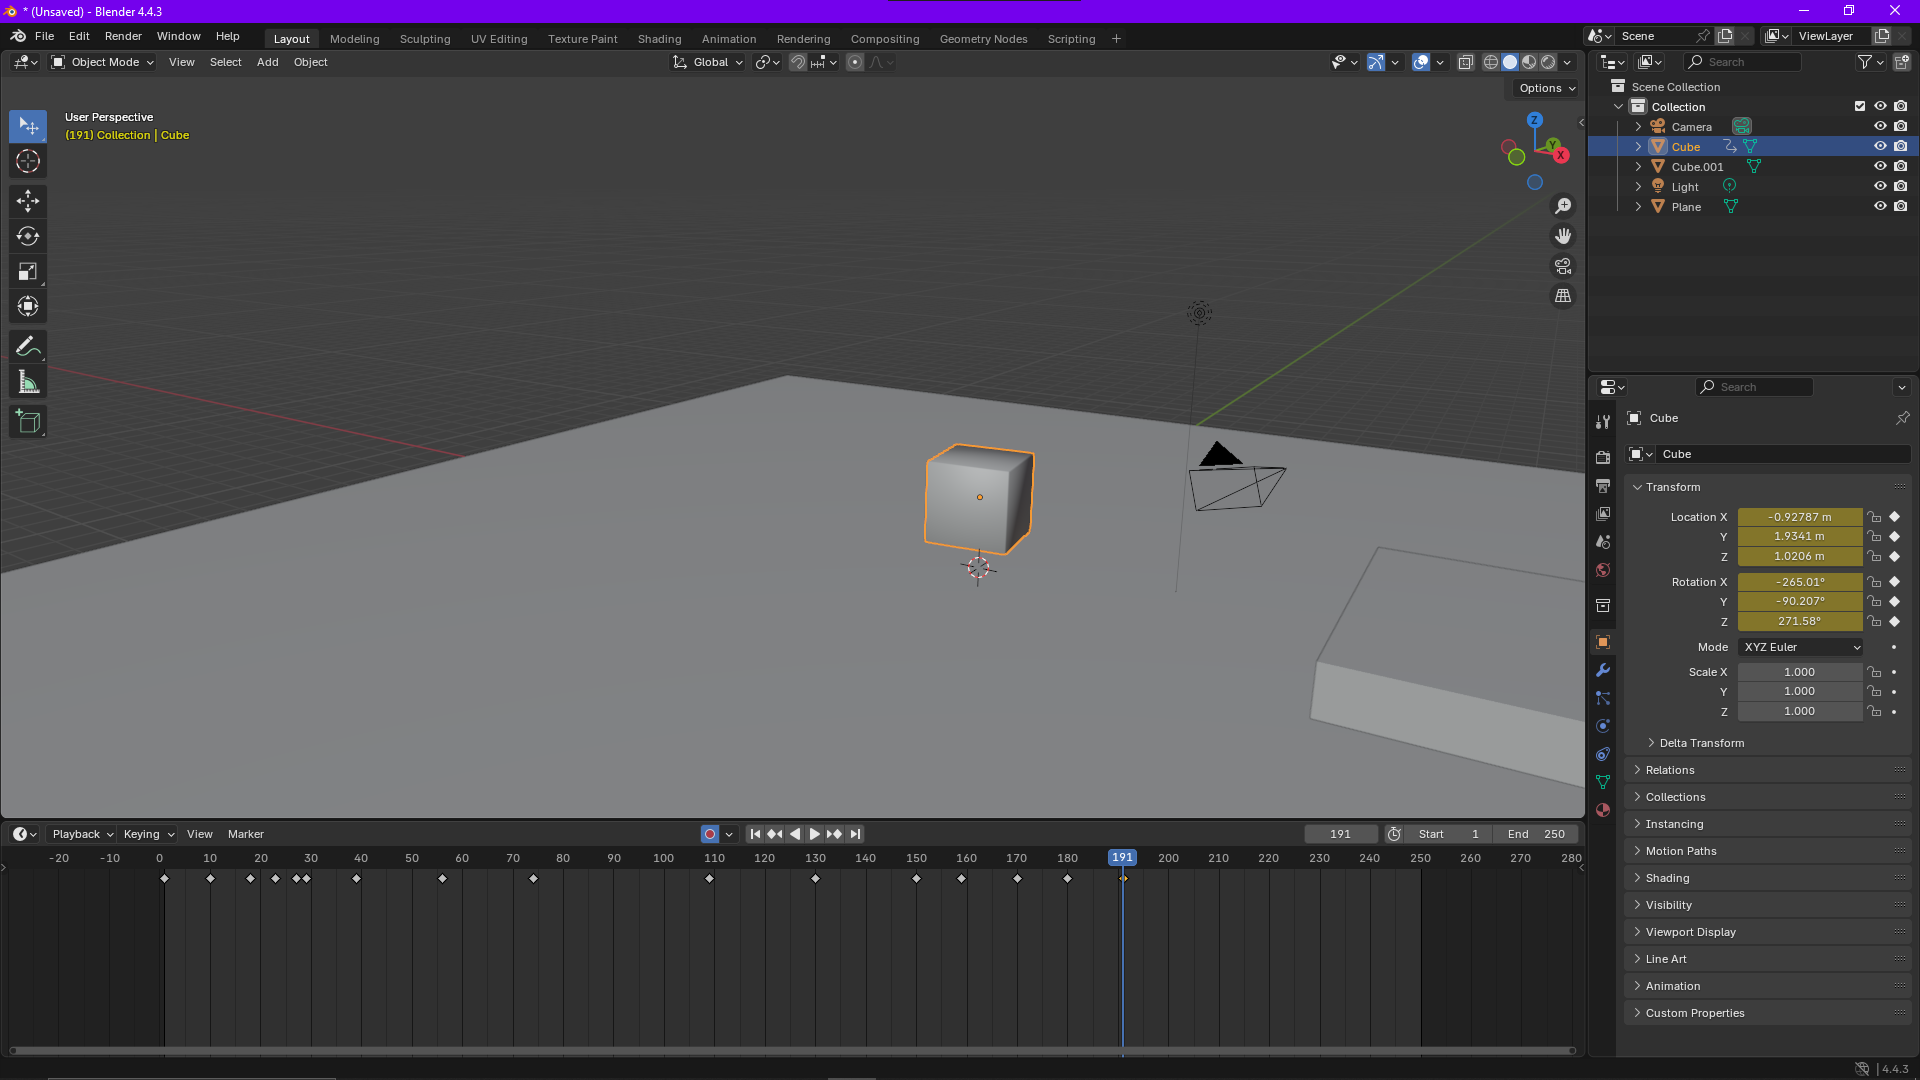Select the Annotate tool
The height and width of the screenshot is (1080, 1920).
(28, 347)
